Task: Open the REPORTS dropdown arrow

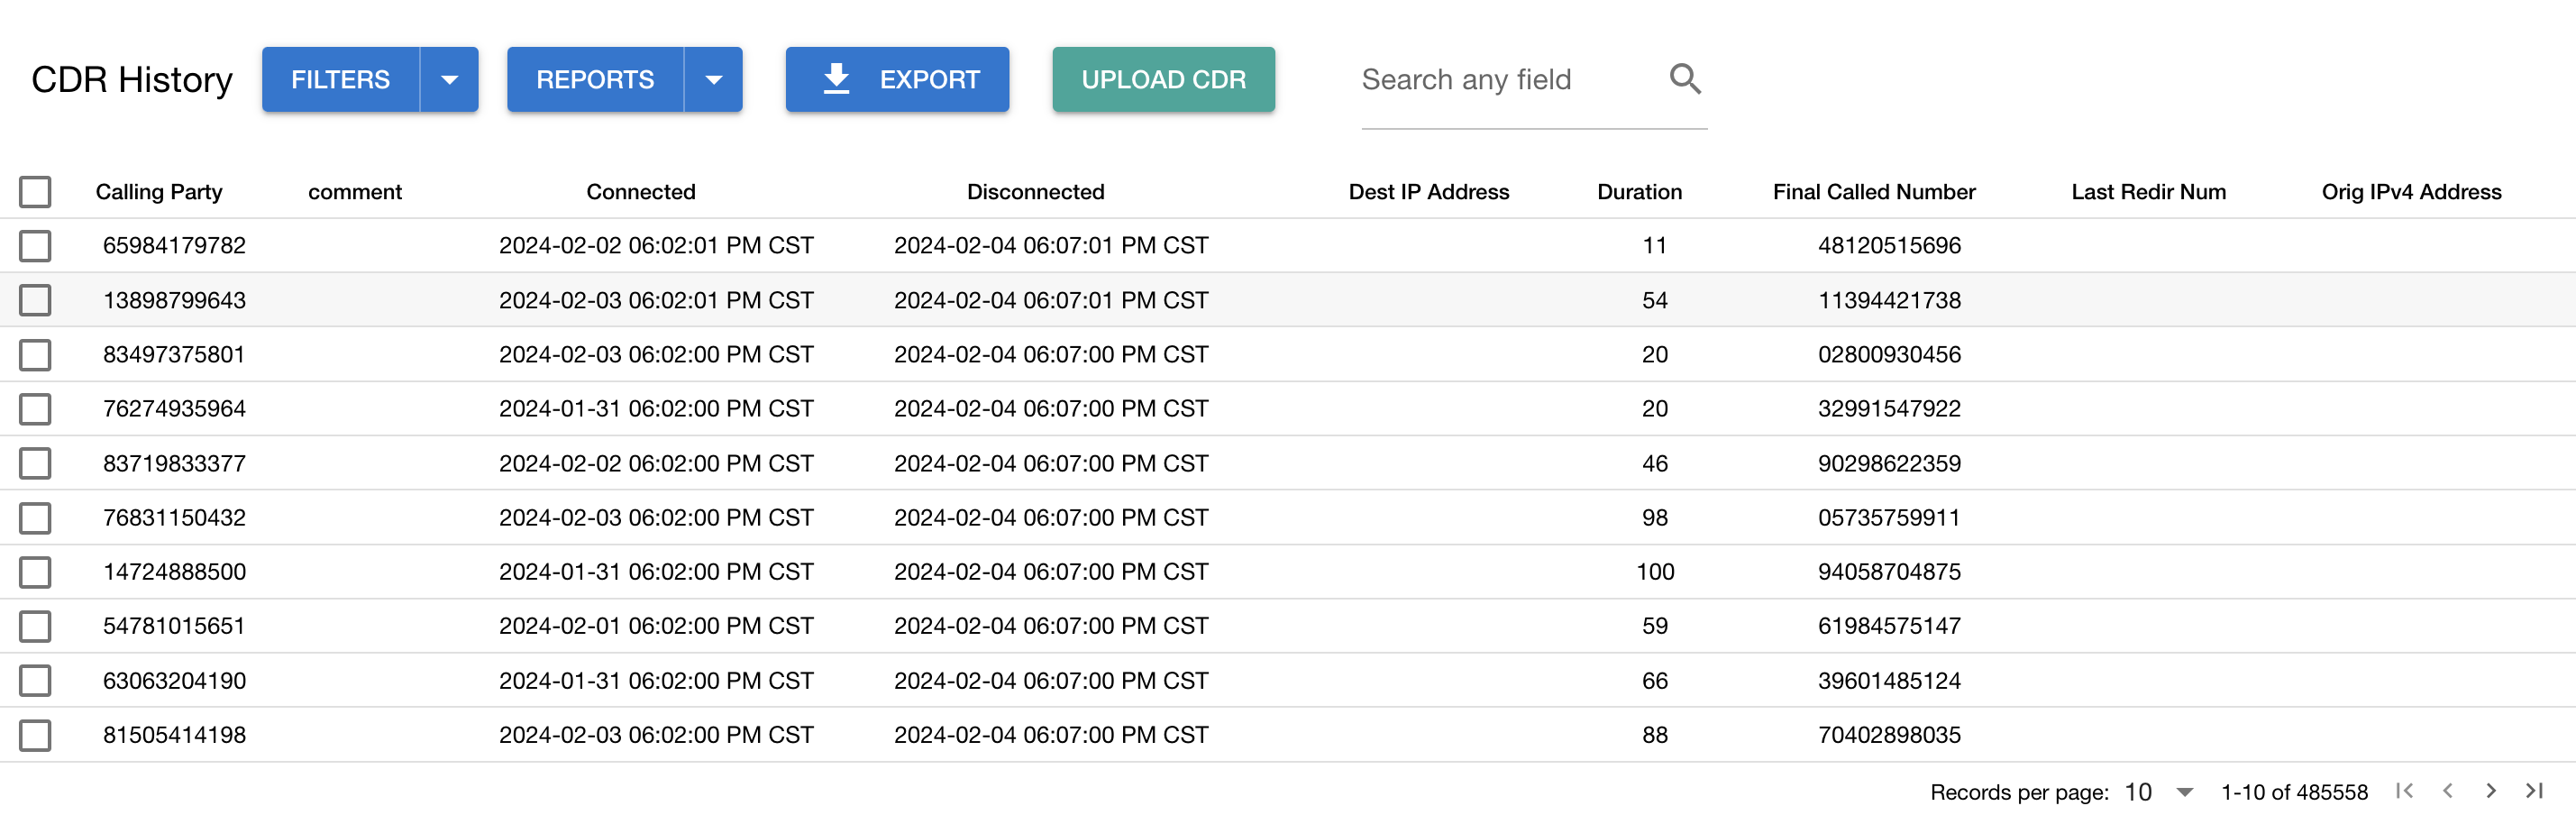Action: (714, 78)
